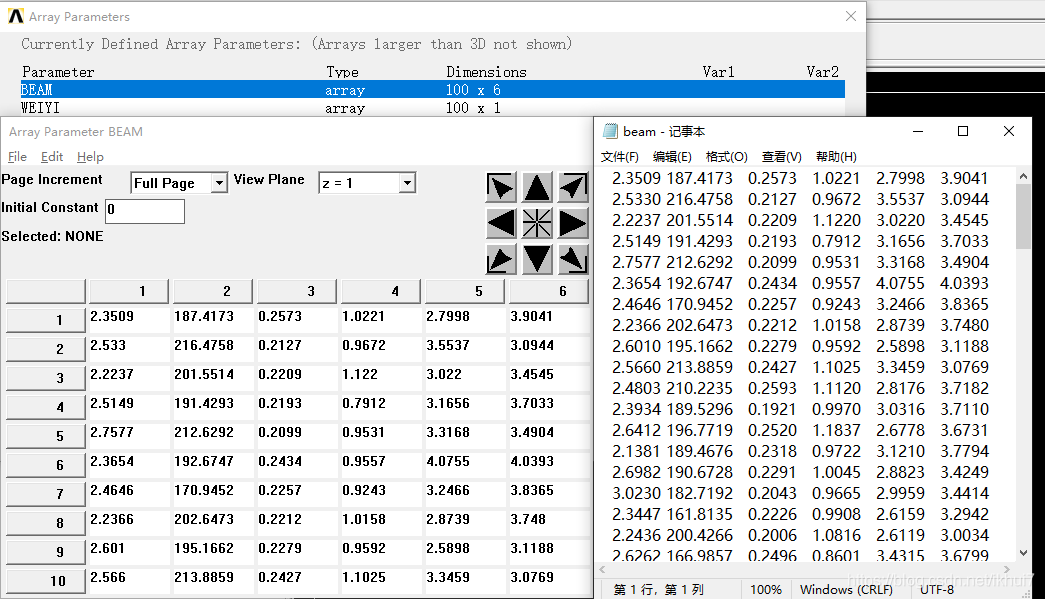Click the ANSYS logo in Array Parameters title
The width and height of the screenshot is (1045, 599).
pyautogui.click(x=16, y=16)
